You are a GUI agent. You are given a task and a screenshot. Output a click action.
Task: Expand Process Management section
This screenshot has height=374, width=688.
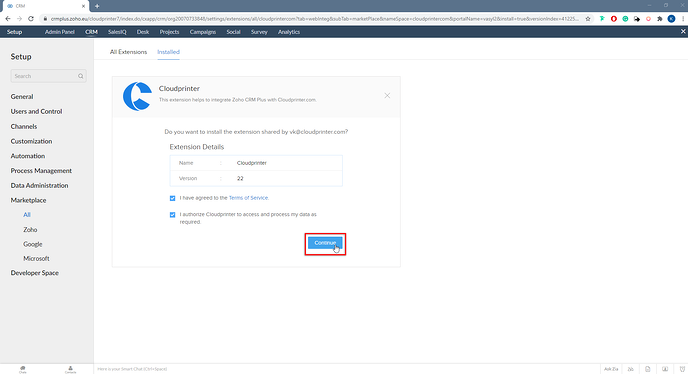41,171
